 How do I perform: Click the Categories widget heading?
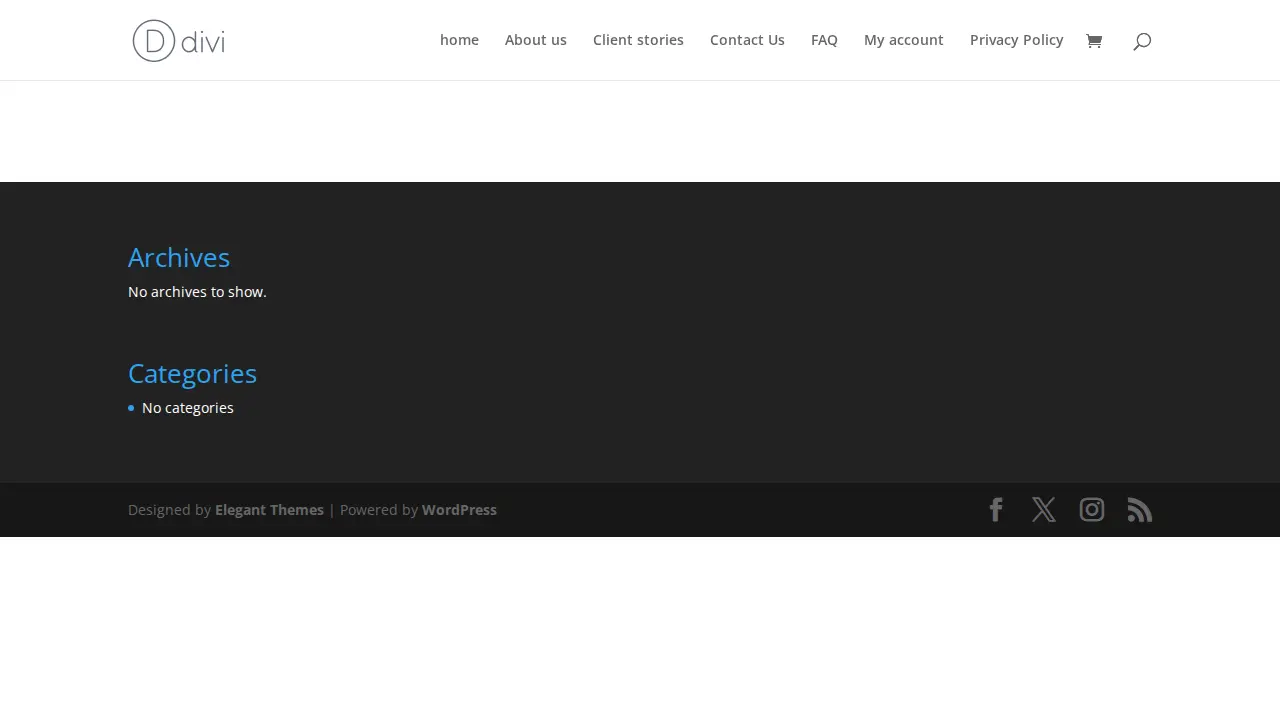[192, 374]
